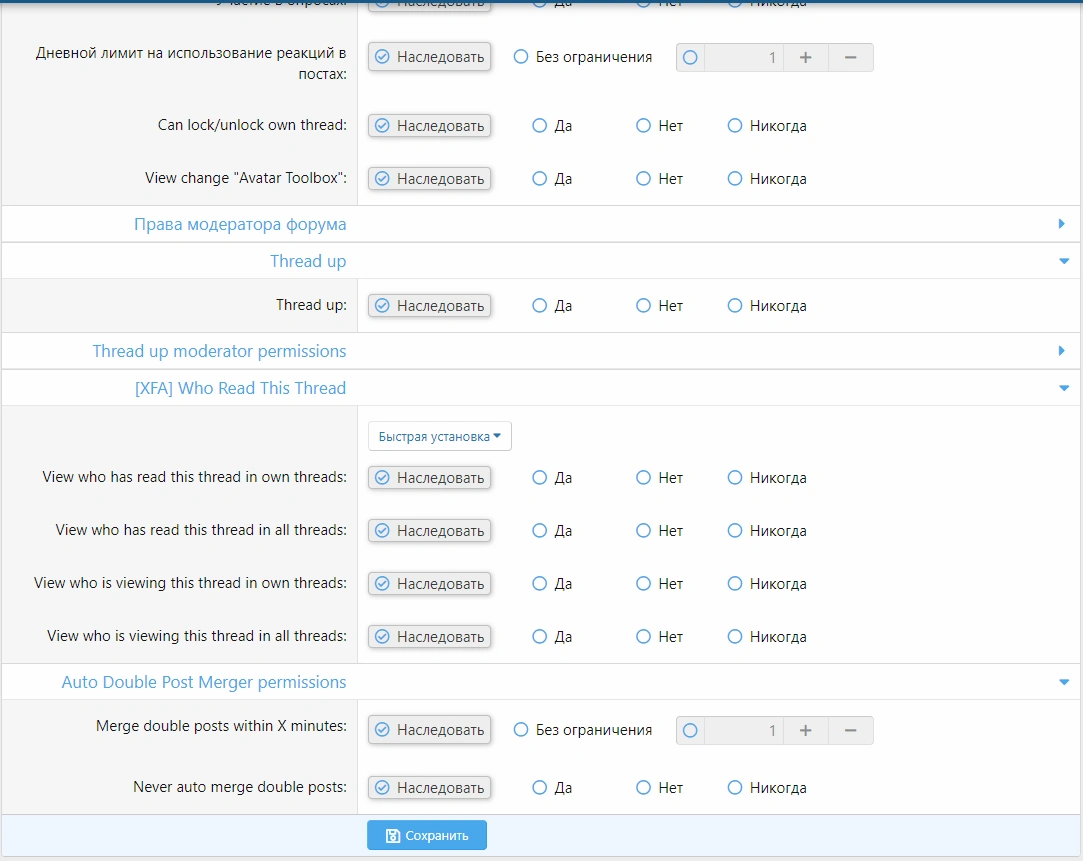The width and height of the screenshot is (1083, 861).
Task: Expand the Права модератора форума section arrow
Action: pyautogui.click(x=1062, y=224)
